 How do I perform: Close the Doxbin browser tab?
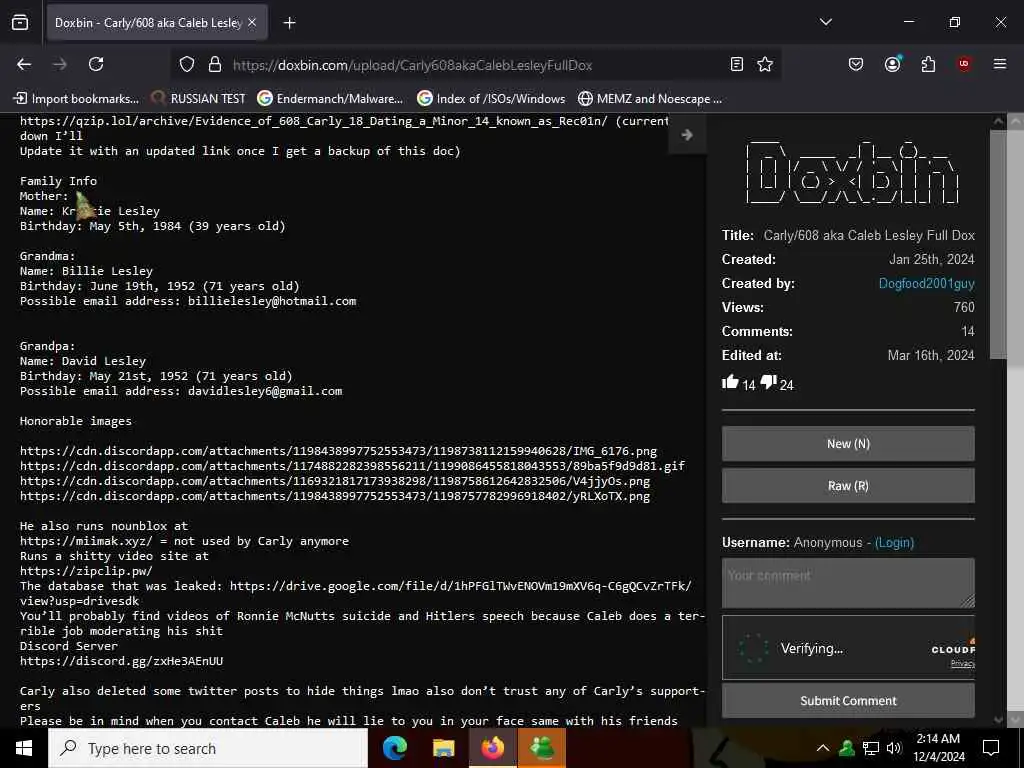point(252,23)
